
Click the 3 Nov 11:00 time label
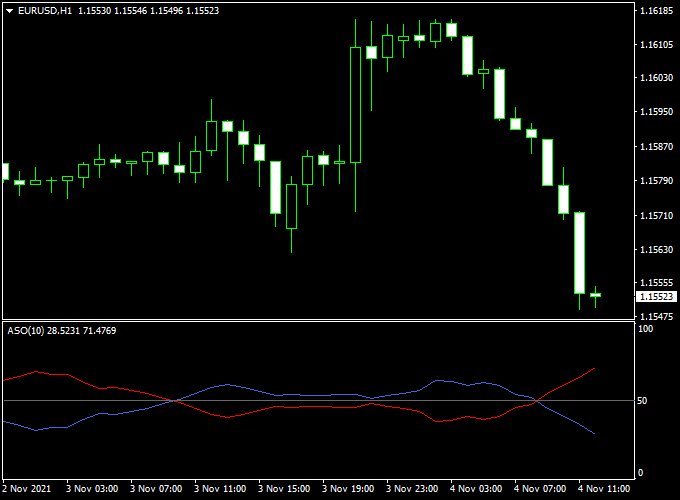coord(220,489)
